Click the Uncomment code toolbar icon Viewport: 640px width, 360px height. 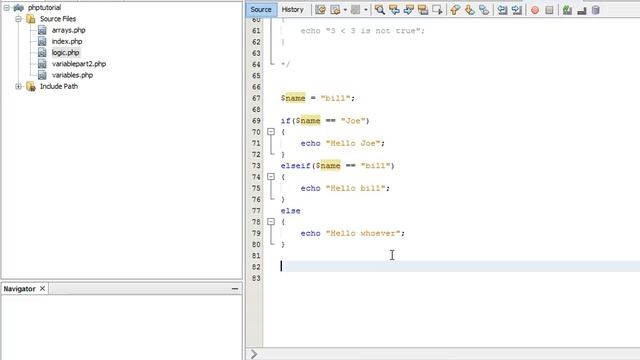582,10
